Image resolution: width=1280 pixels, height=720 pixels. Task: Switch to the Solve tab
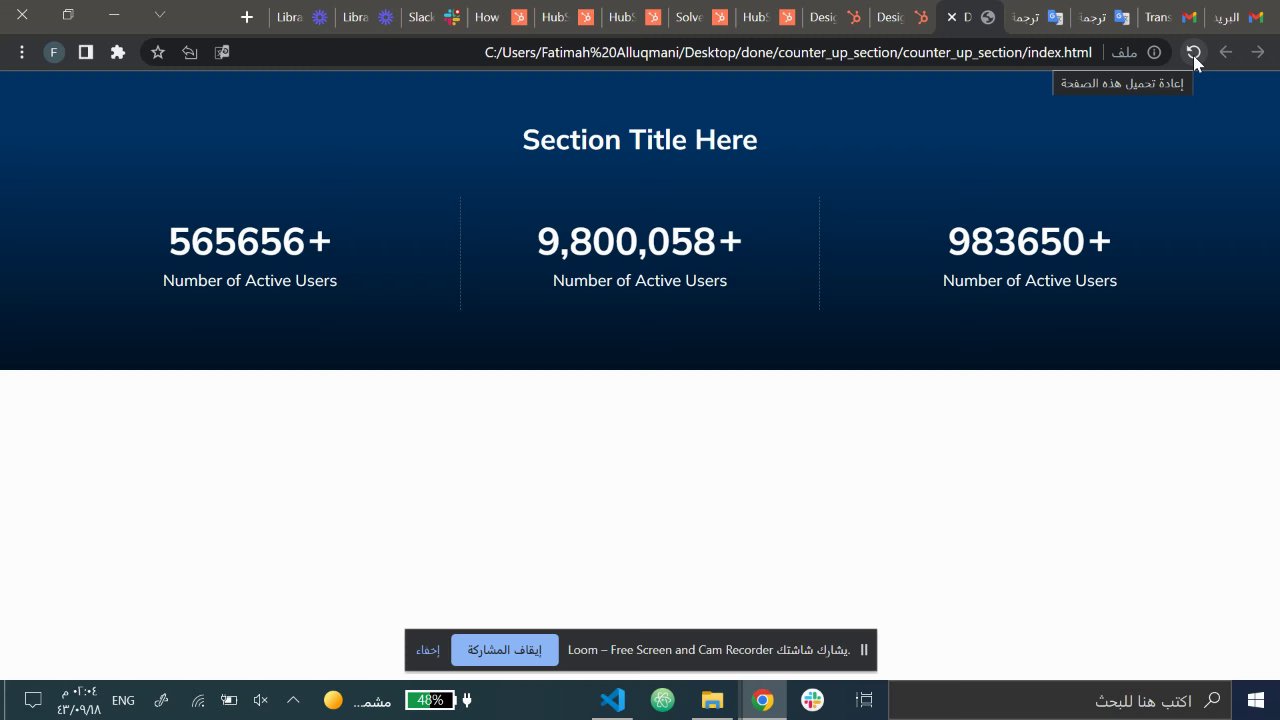701,17
